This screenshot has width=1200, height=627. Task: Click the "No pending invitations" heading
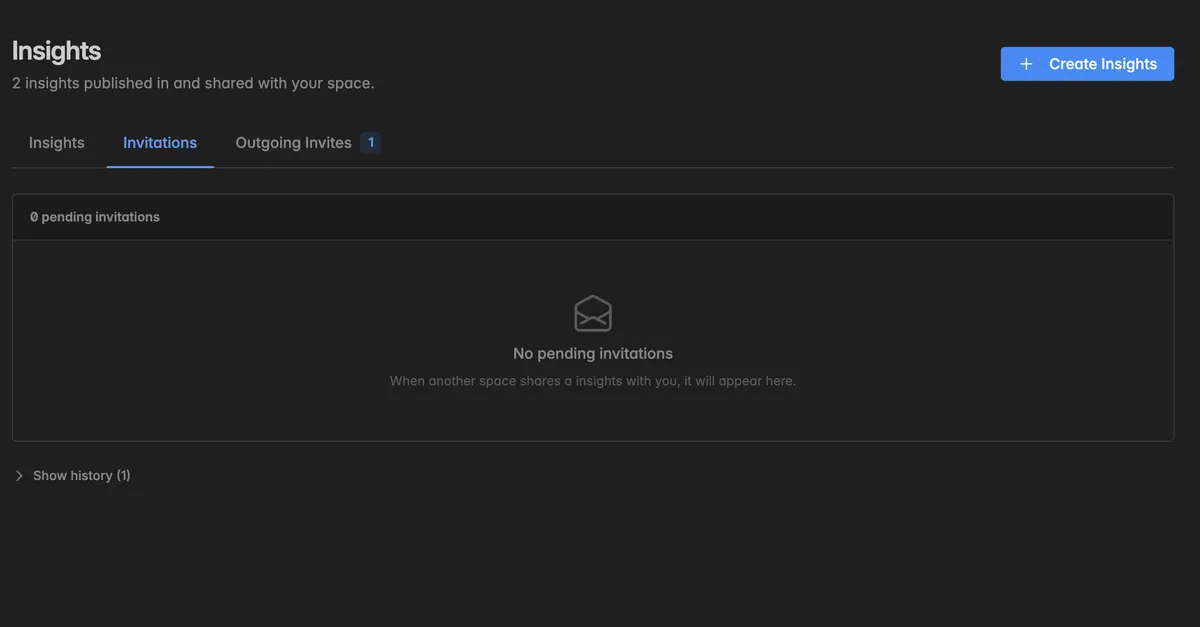coord(593,353)
